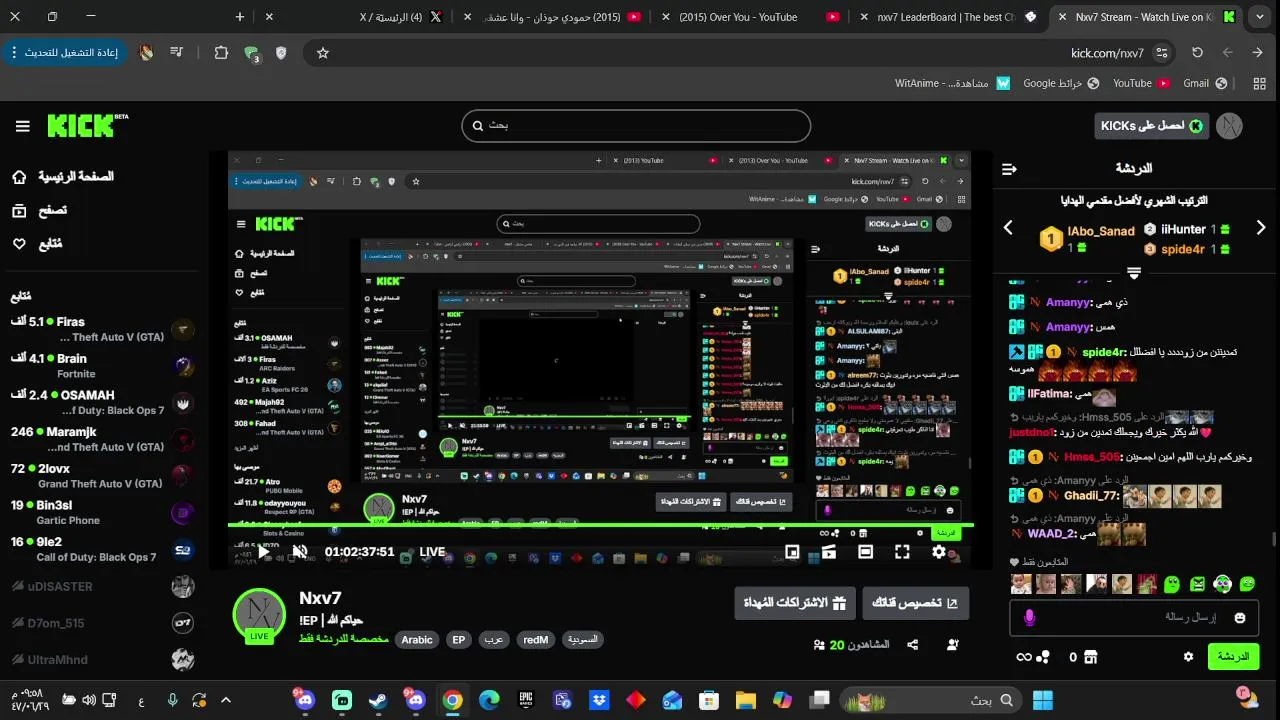Select the Arabic tag
This screenshot has width=1280, height=720.
tap(417, 640)
